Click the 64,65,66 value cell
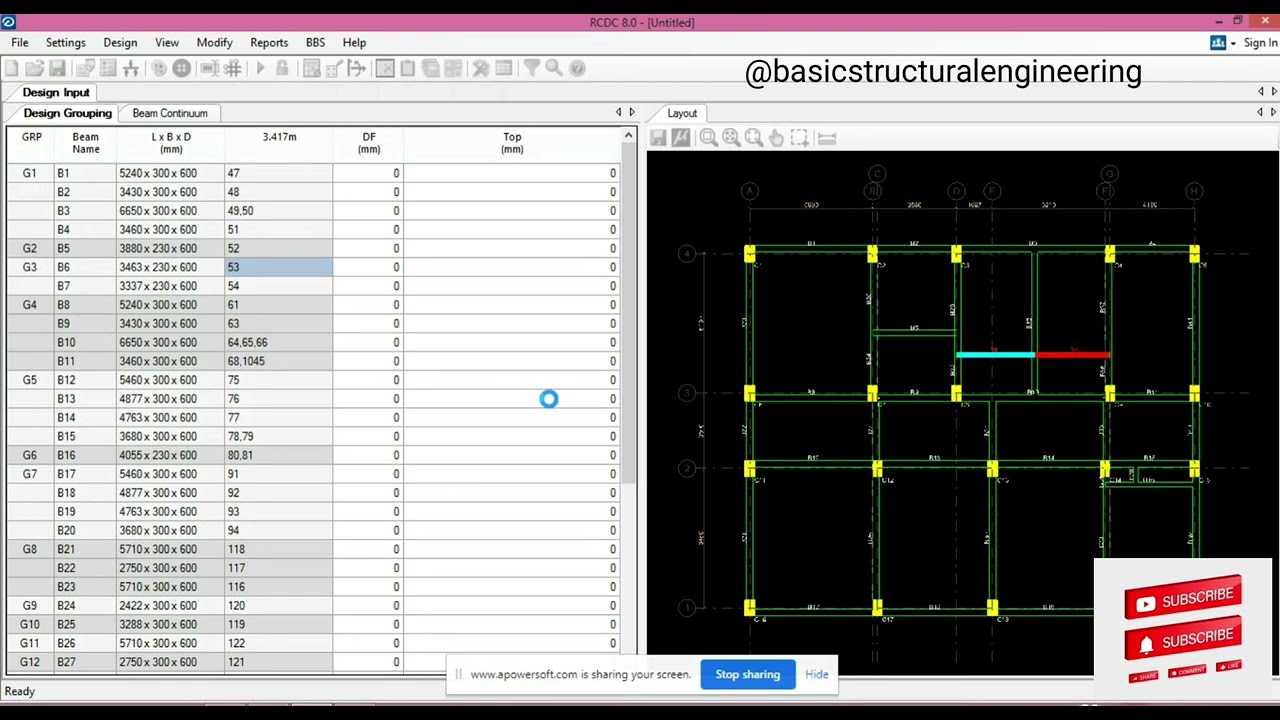 pos(279,342)
